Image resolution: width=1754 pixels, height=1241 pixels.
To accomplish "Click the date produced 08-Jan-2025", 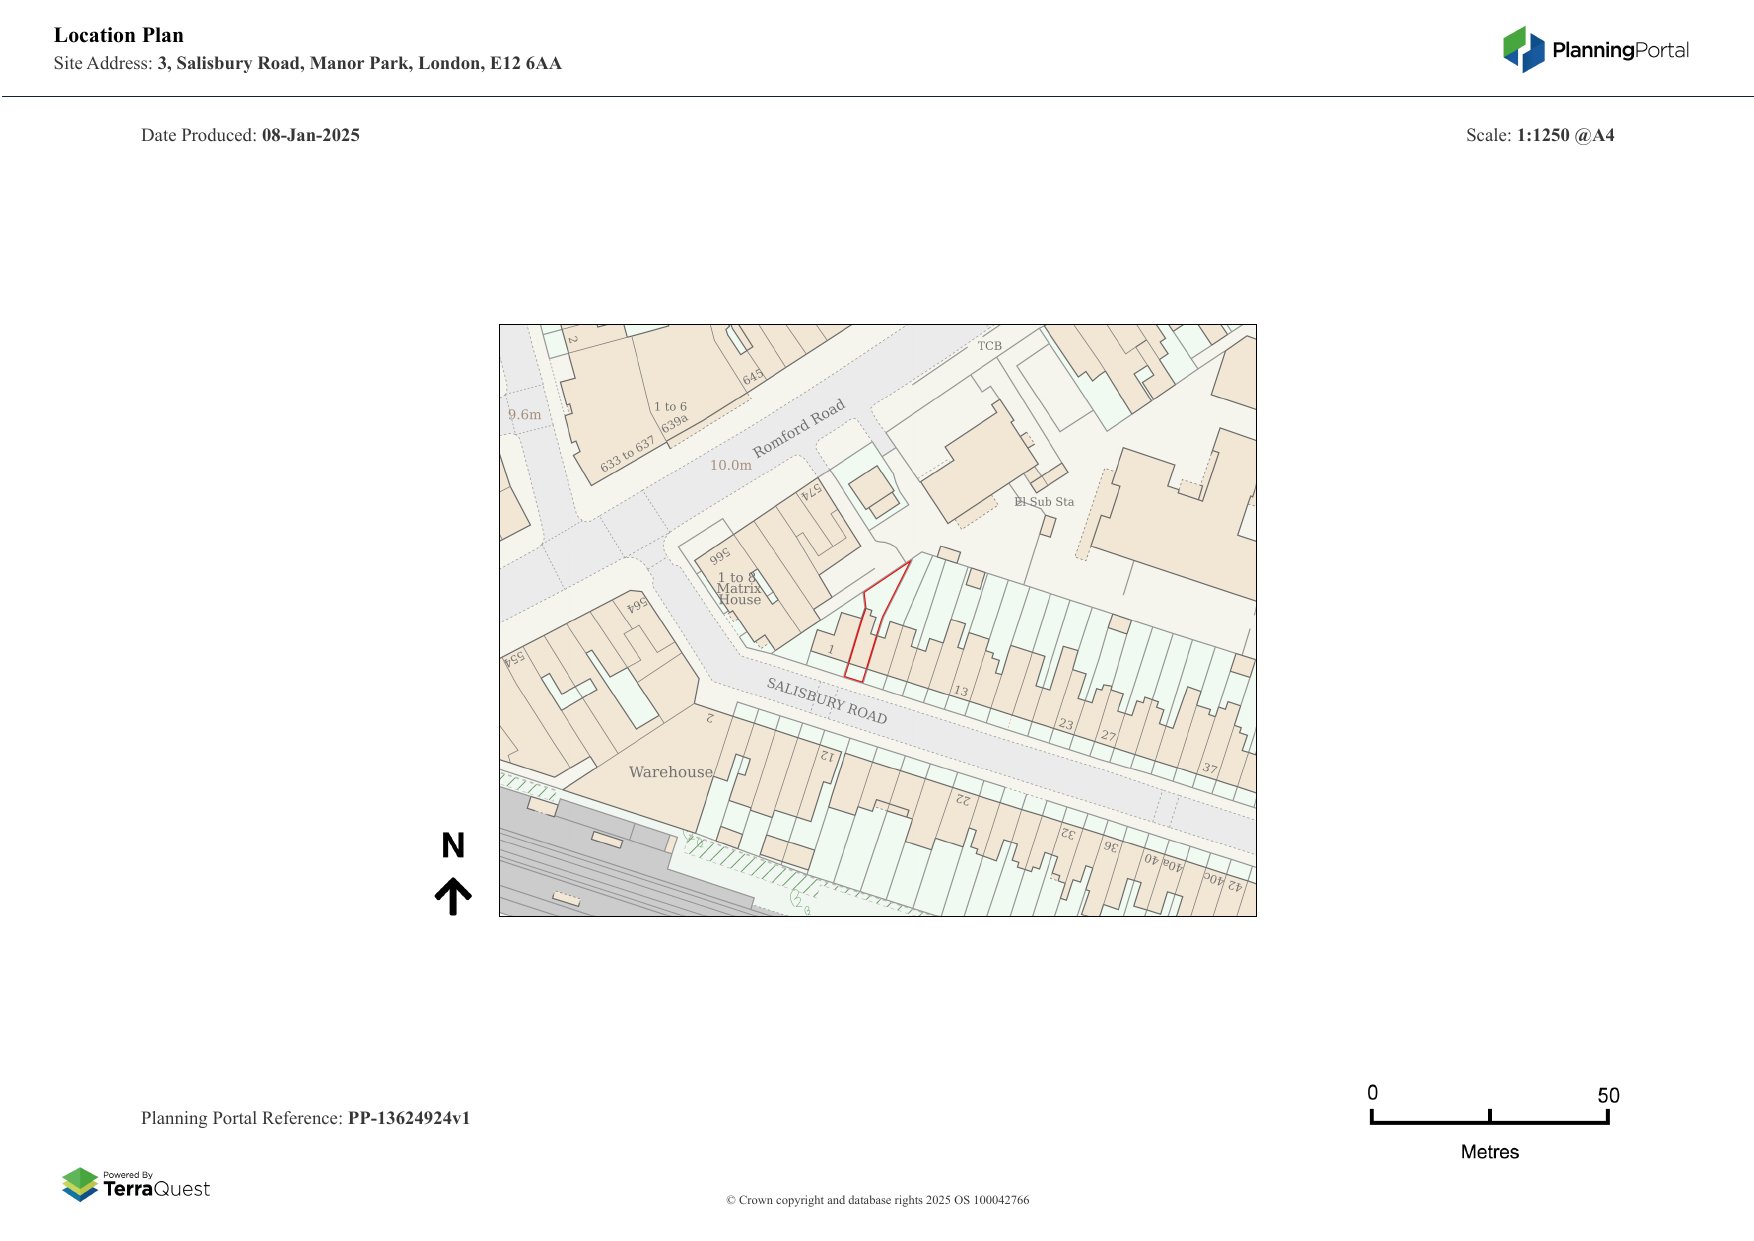I will tap(310, 135).
